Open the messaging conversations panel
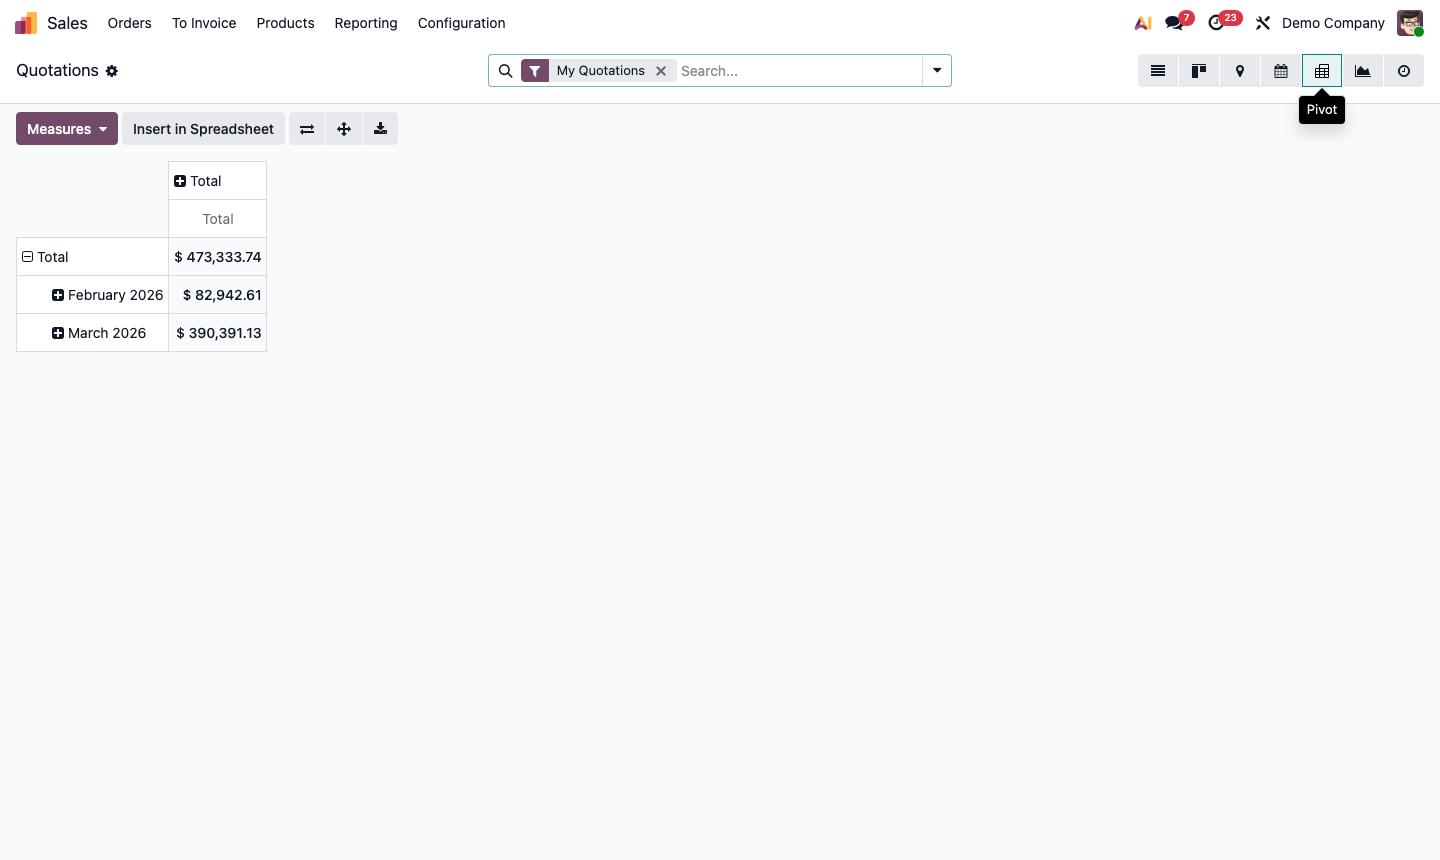Viewport: 1440px width, 860px height. pos(1172,22)
